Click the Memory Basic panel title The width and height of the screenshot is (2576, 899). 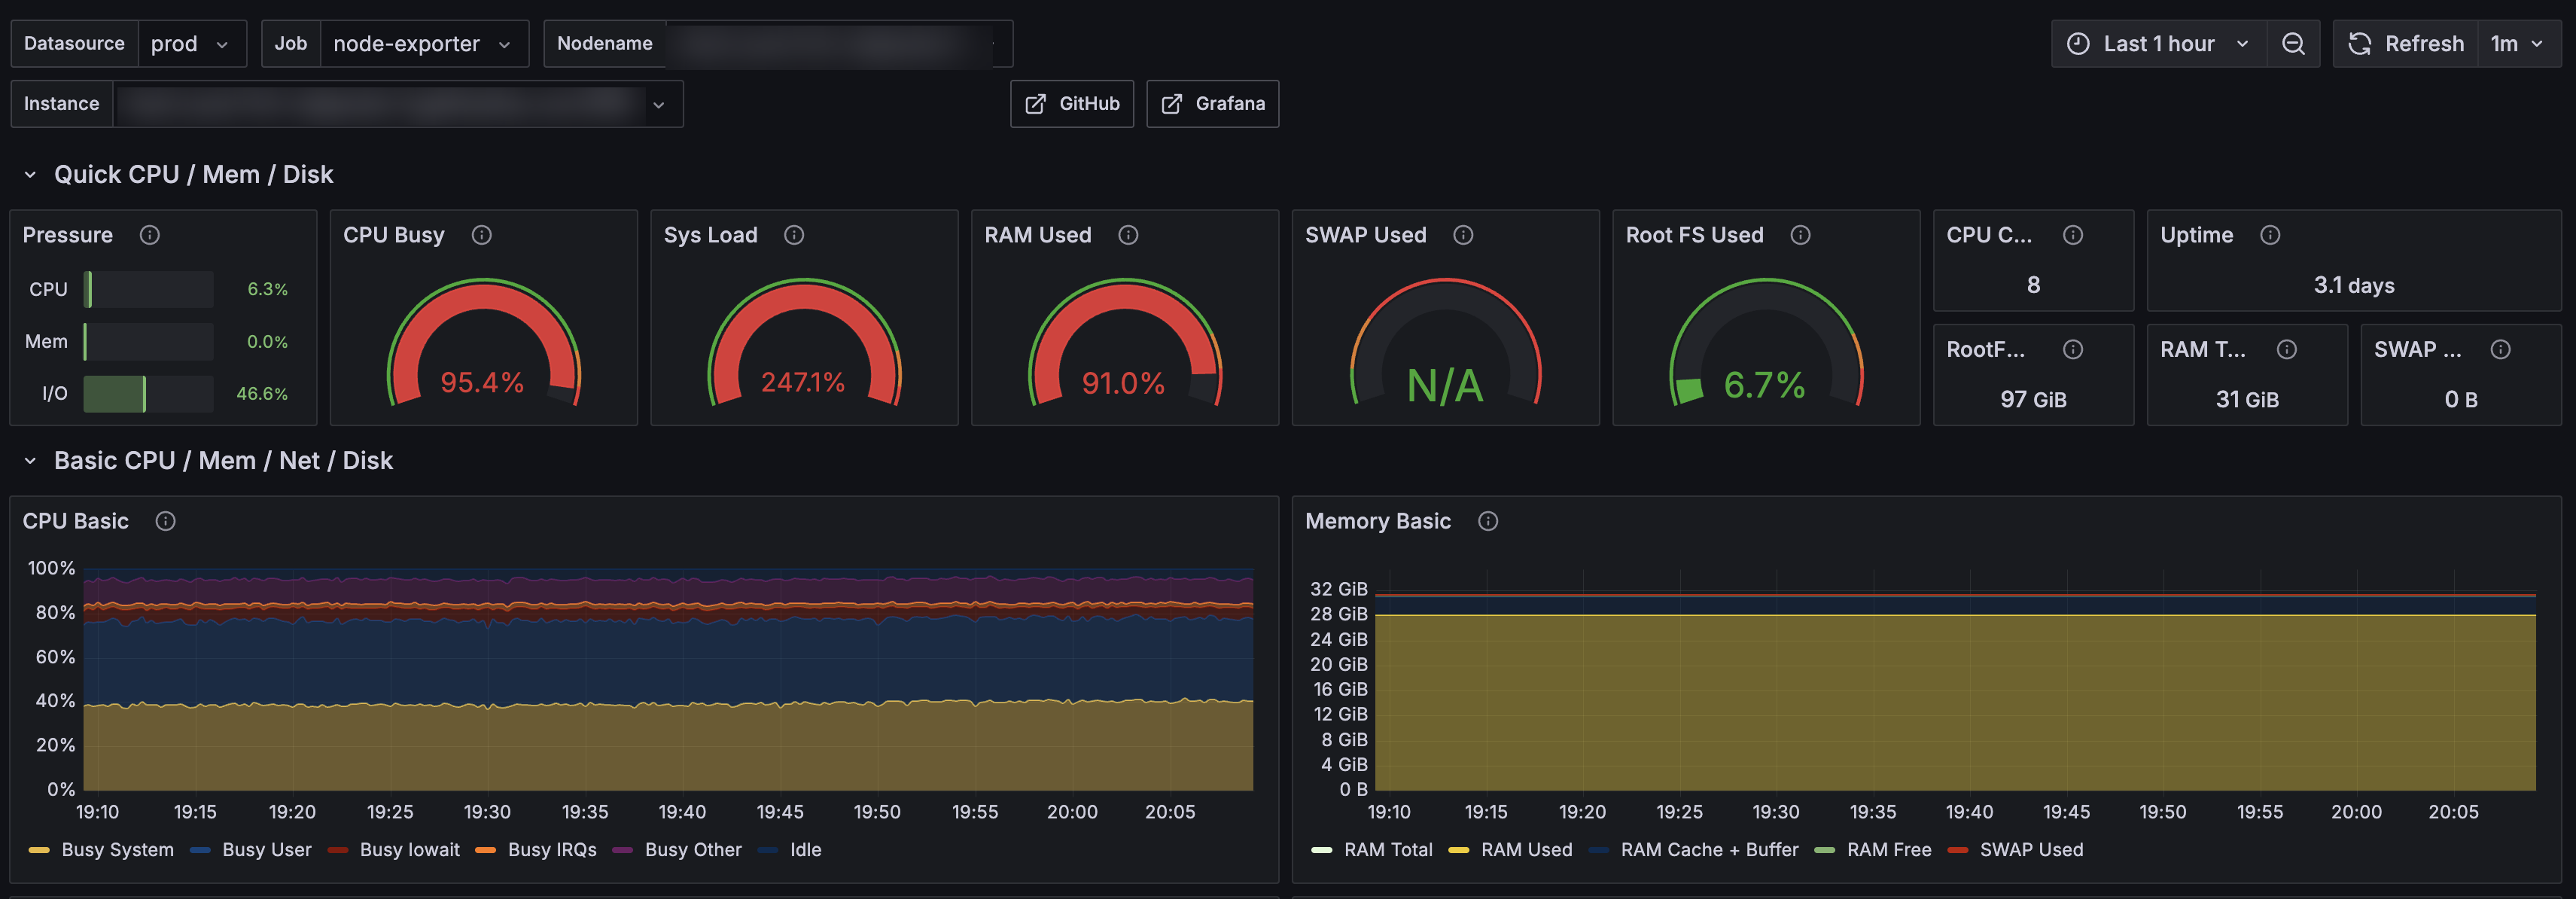[x=1377, y=521]
